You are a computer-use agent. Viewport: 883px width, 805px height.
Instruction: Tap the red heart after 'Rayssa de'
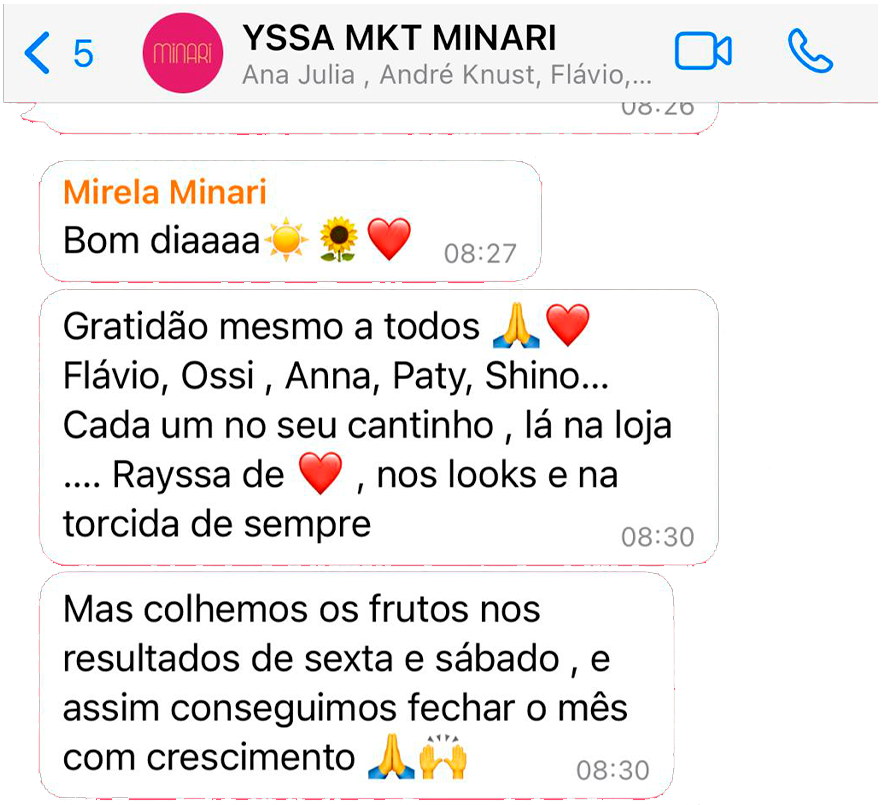(320, 473)
